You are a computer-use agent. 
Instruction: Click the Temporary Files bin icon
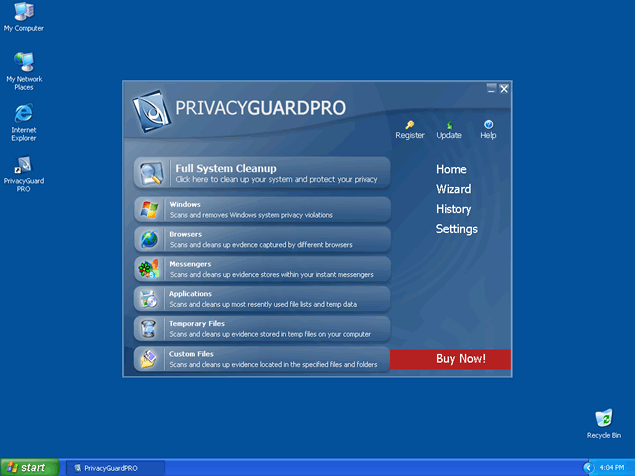[149, 328]
